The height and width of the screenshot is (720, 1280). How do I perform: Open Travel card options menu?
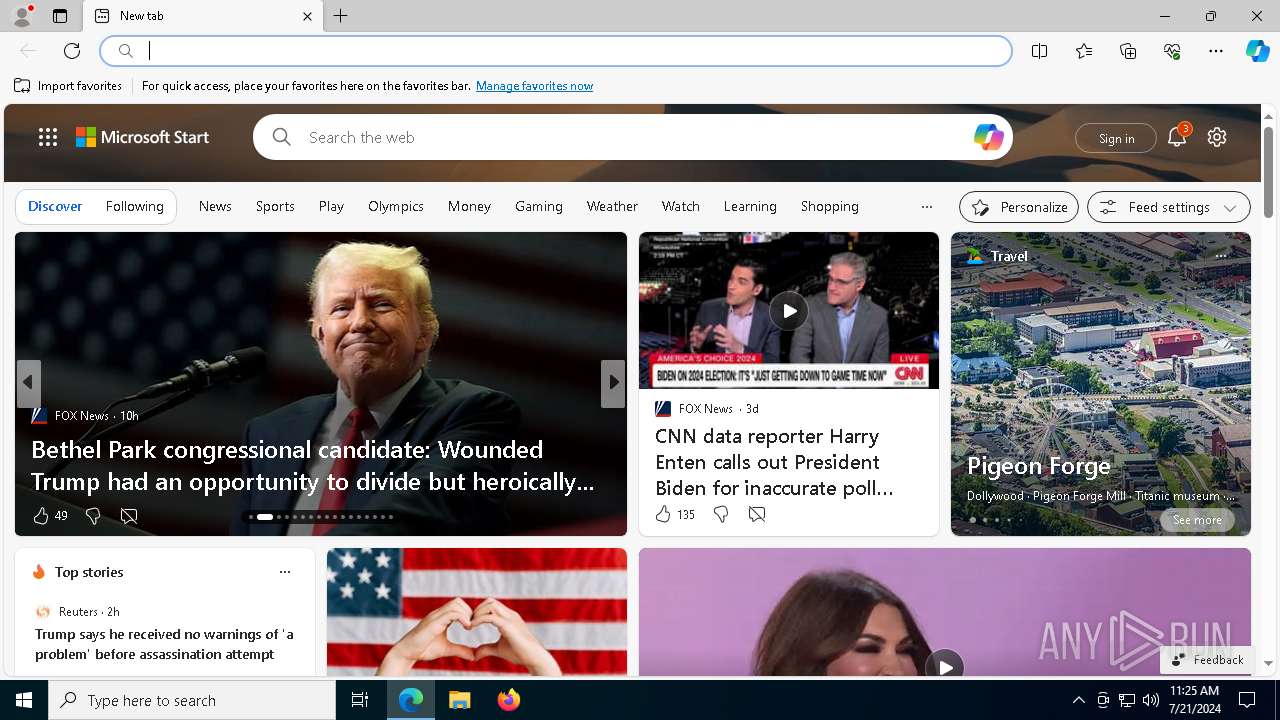click(1221, 256)
